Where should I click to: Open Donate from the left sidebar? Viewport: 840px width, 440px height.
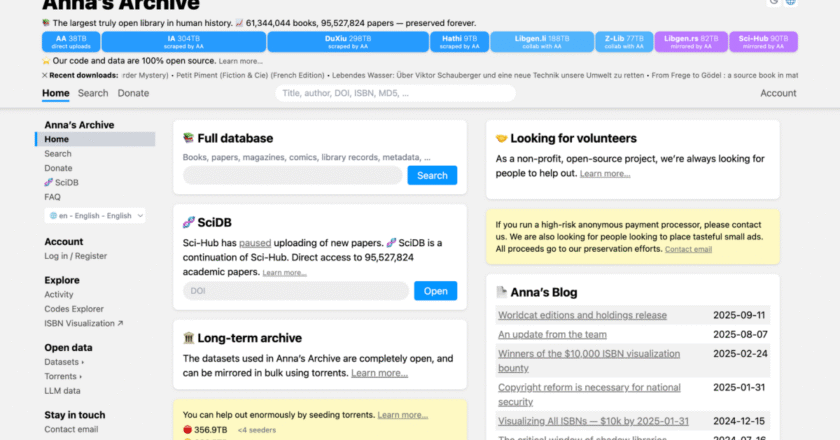[x=58, y=168]
